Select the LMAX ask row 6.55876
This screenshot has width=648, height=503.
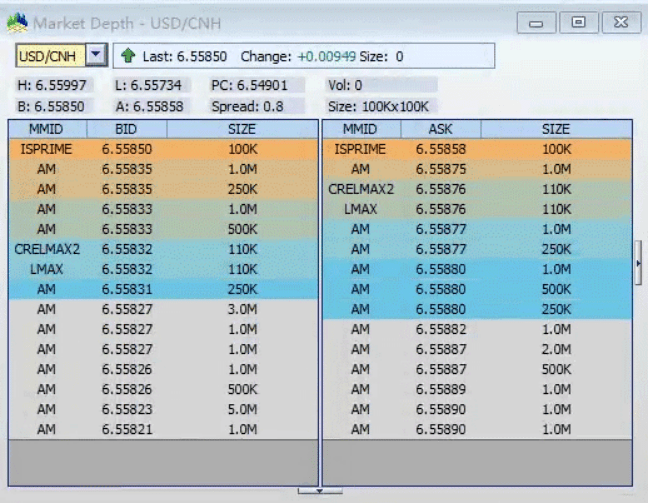(477, 209)
